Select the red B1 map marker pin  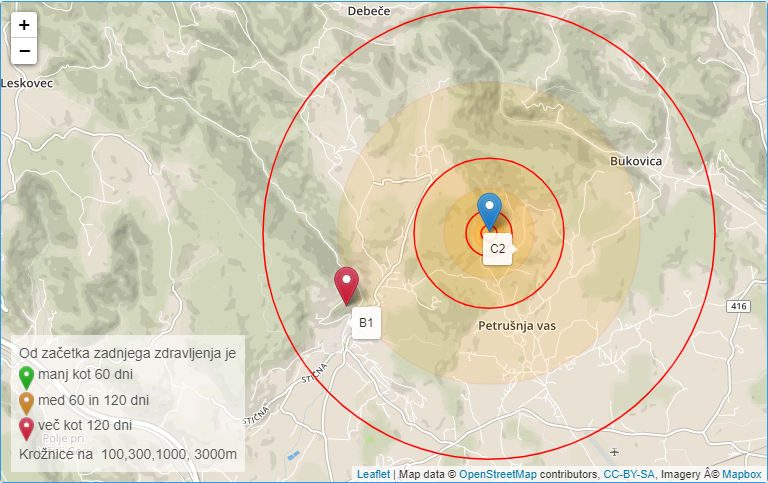pos(346,287)
